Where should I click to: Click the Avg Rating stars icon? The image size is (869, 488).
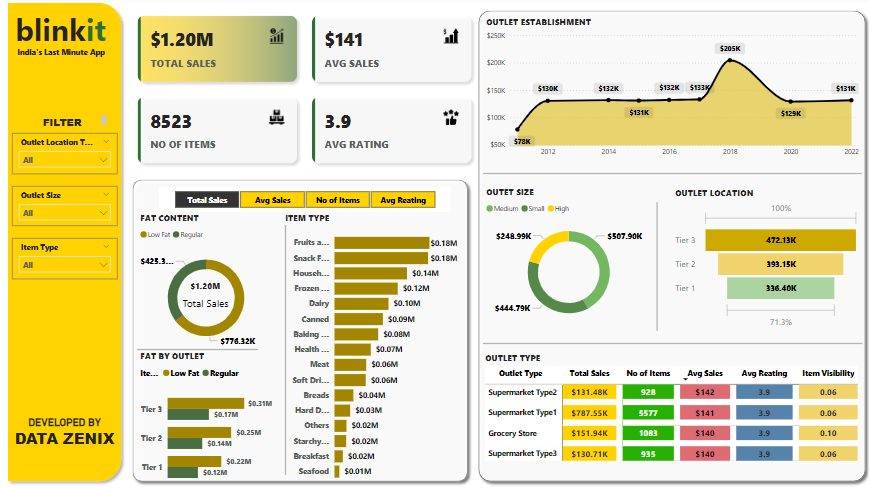(451, 117)
